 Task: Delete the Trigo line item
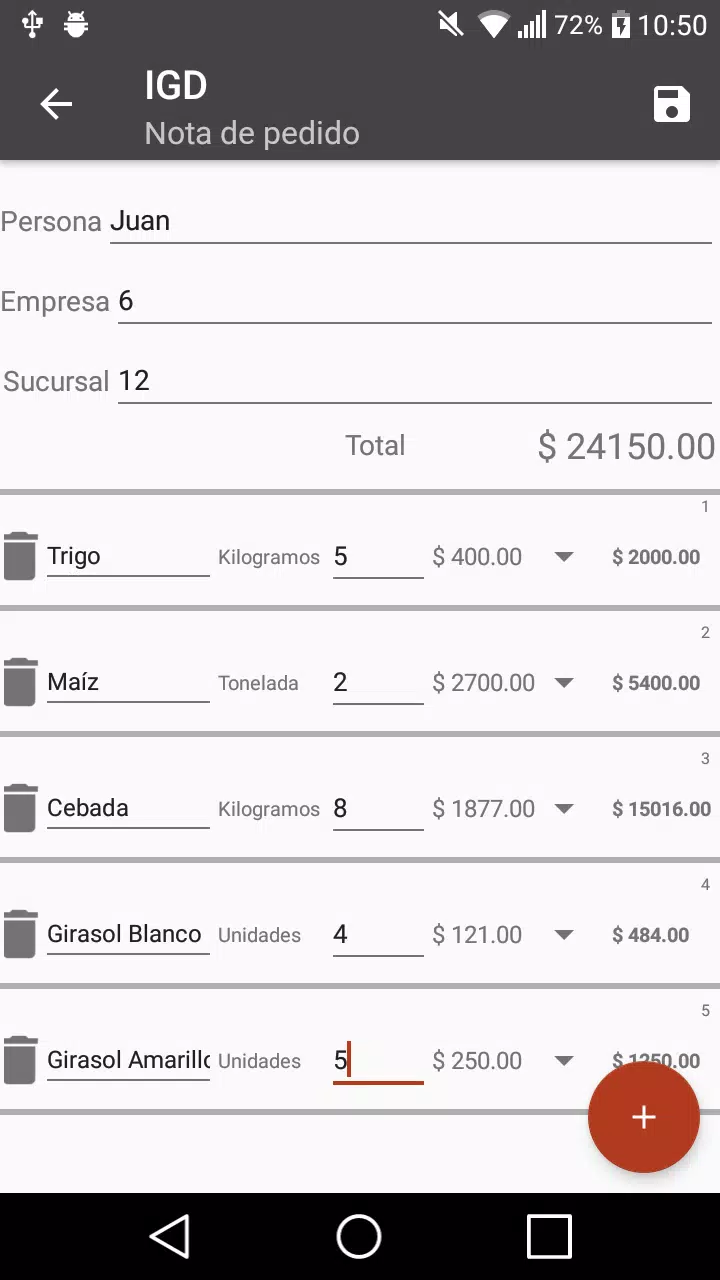coord(20,556)
